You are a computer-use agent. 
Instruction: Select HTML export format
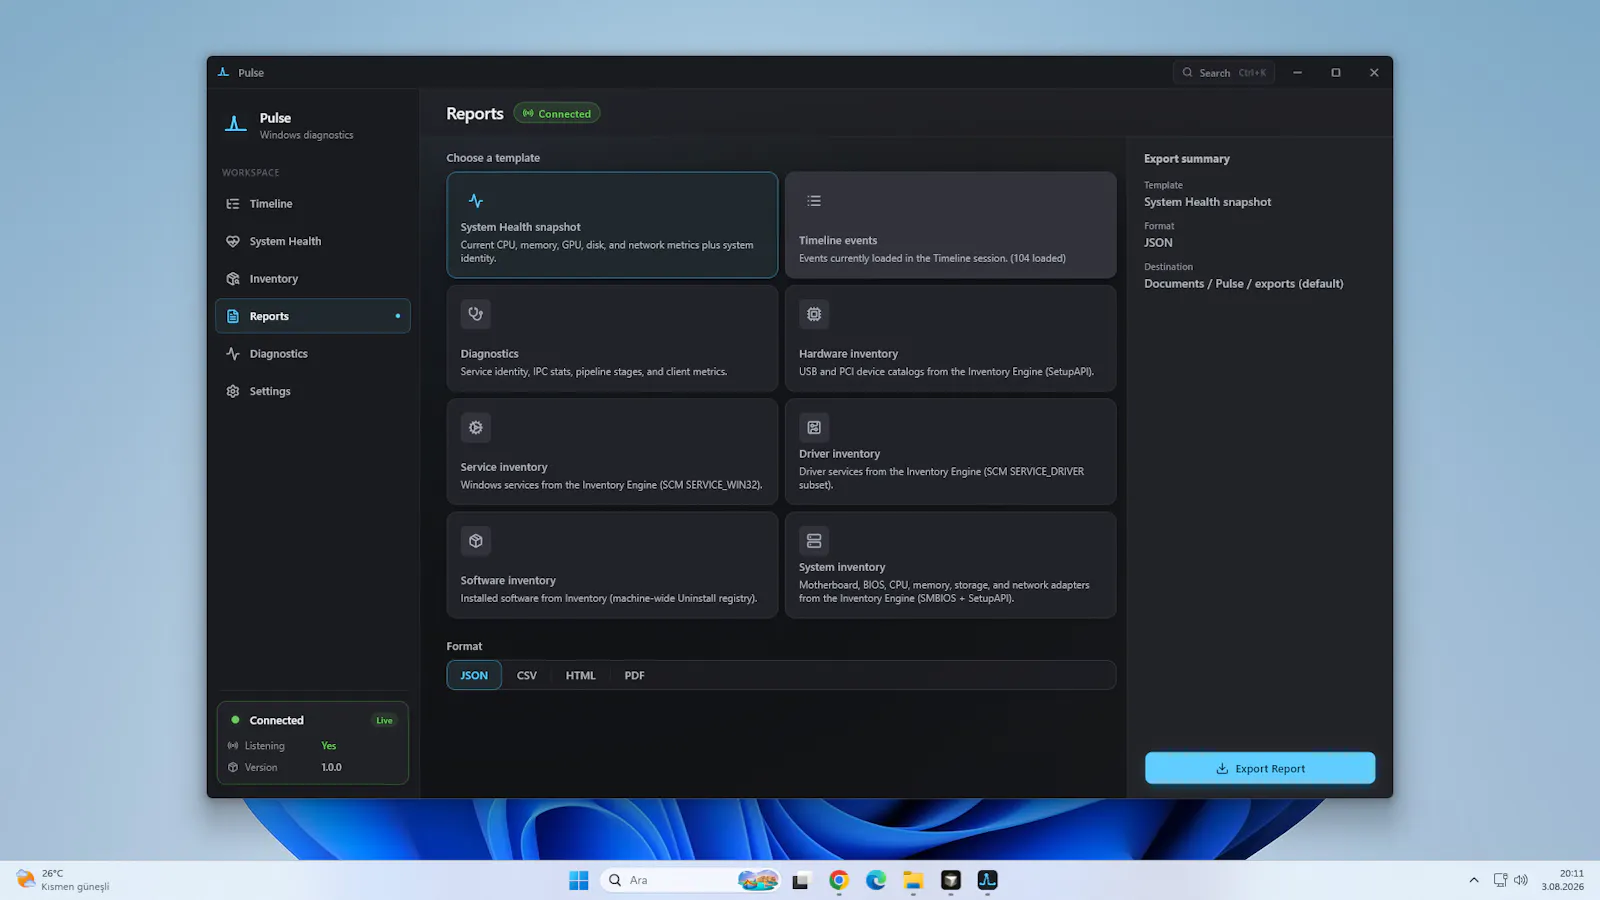(x=581, y=676)
